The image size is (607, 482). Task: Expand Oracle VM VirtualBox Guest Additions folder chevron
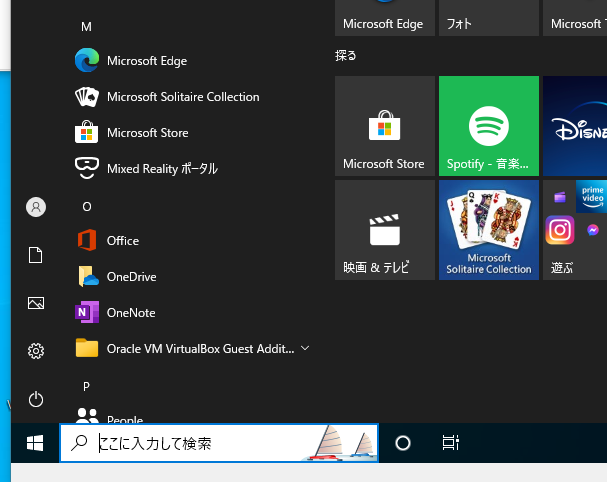(x=305, y=348)
